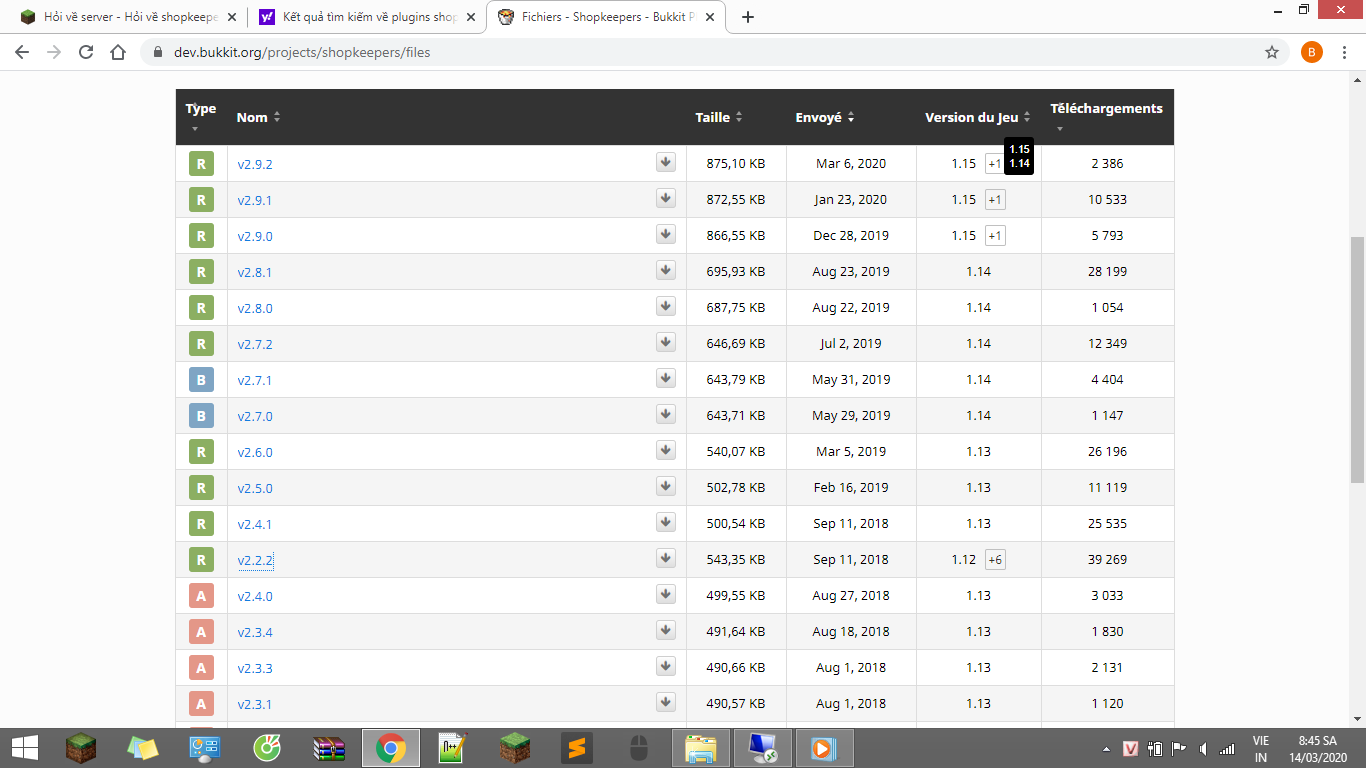Image resolution: width=1366 pixels, height=768 pixels.
Task: Expand the +1 versions badge for v2.9.1
Action: [x=995, y=200]
